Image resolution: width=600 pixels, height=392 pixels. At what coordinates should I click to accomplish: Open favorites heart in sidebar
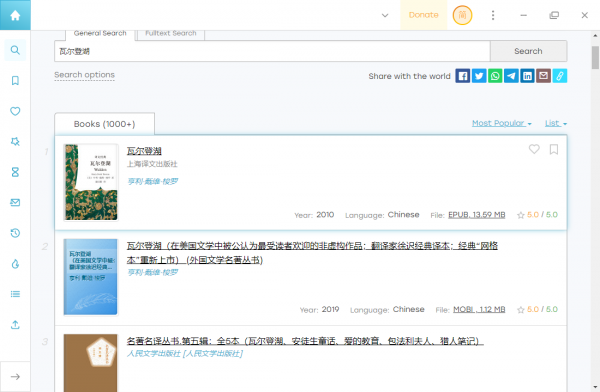tap(15, 111)
